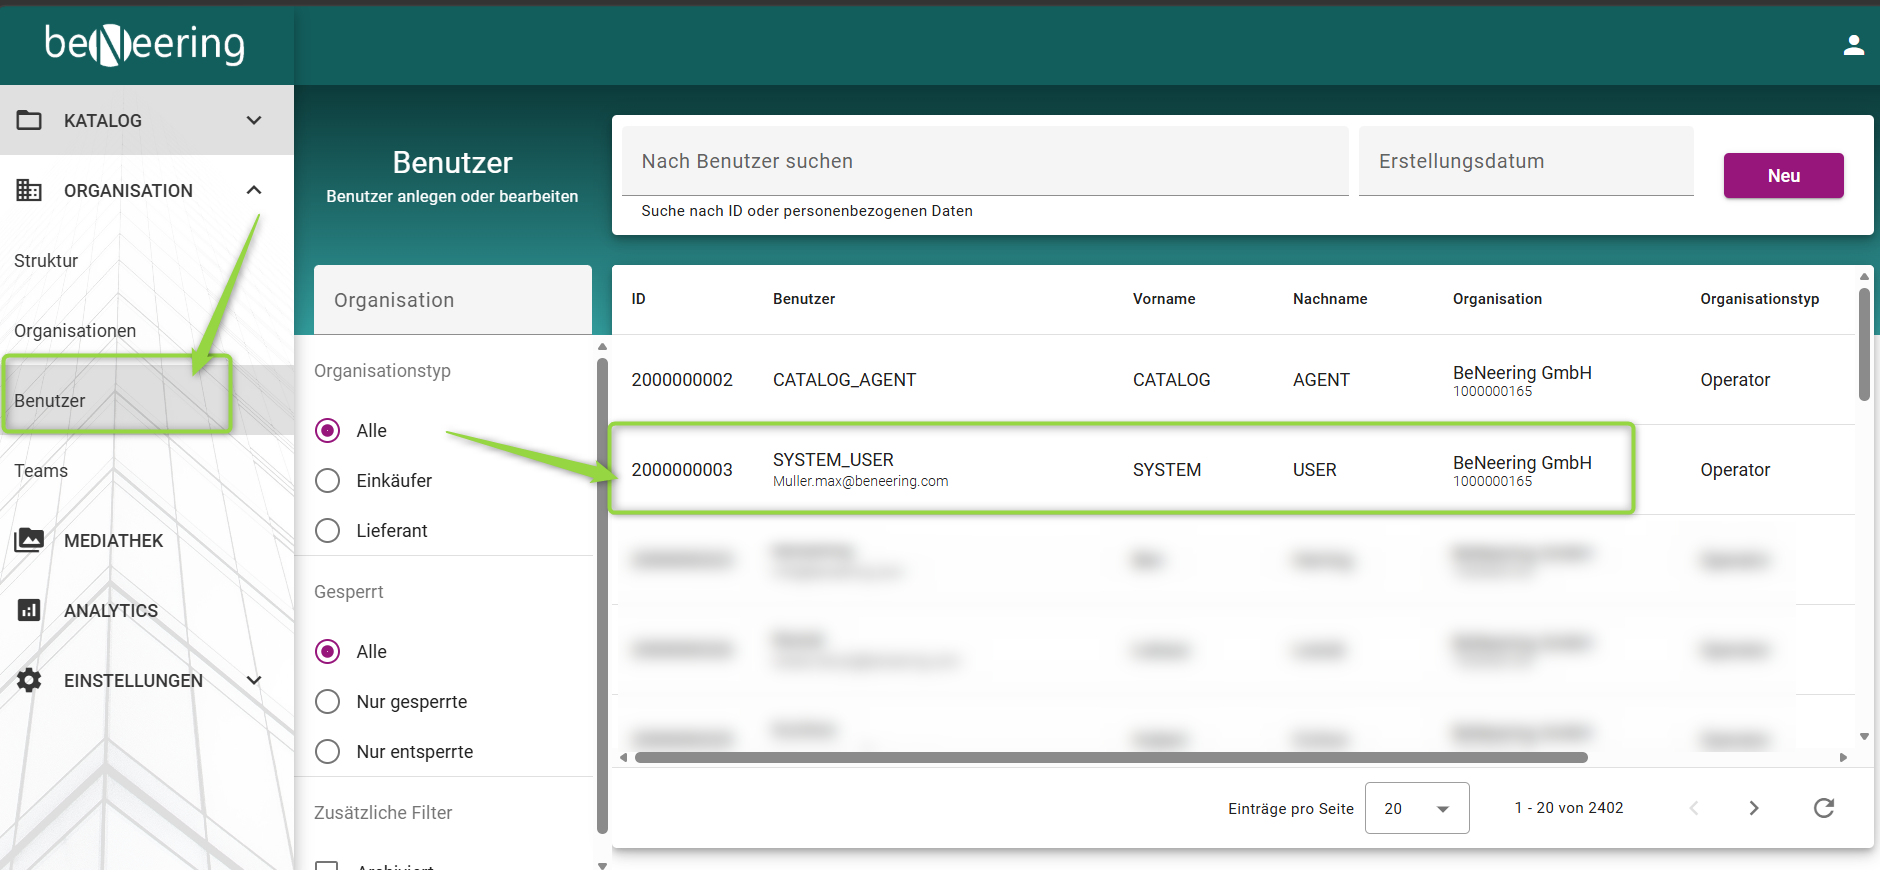This screenshot has width=1880, height=870.
Task: Collapse the Organisation menu chevron
Action: coord(254,190)
